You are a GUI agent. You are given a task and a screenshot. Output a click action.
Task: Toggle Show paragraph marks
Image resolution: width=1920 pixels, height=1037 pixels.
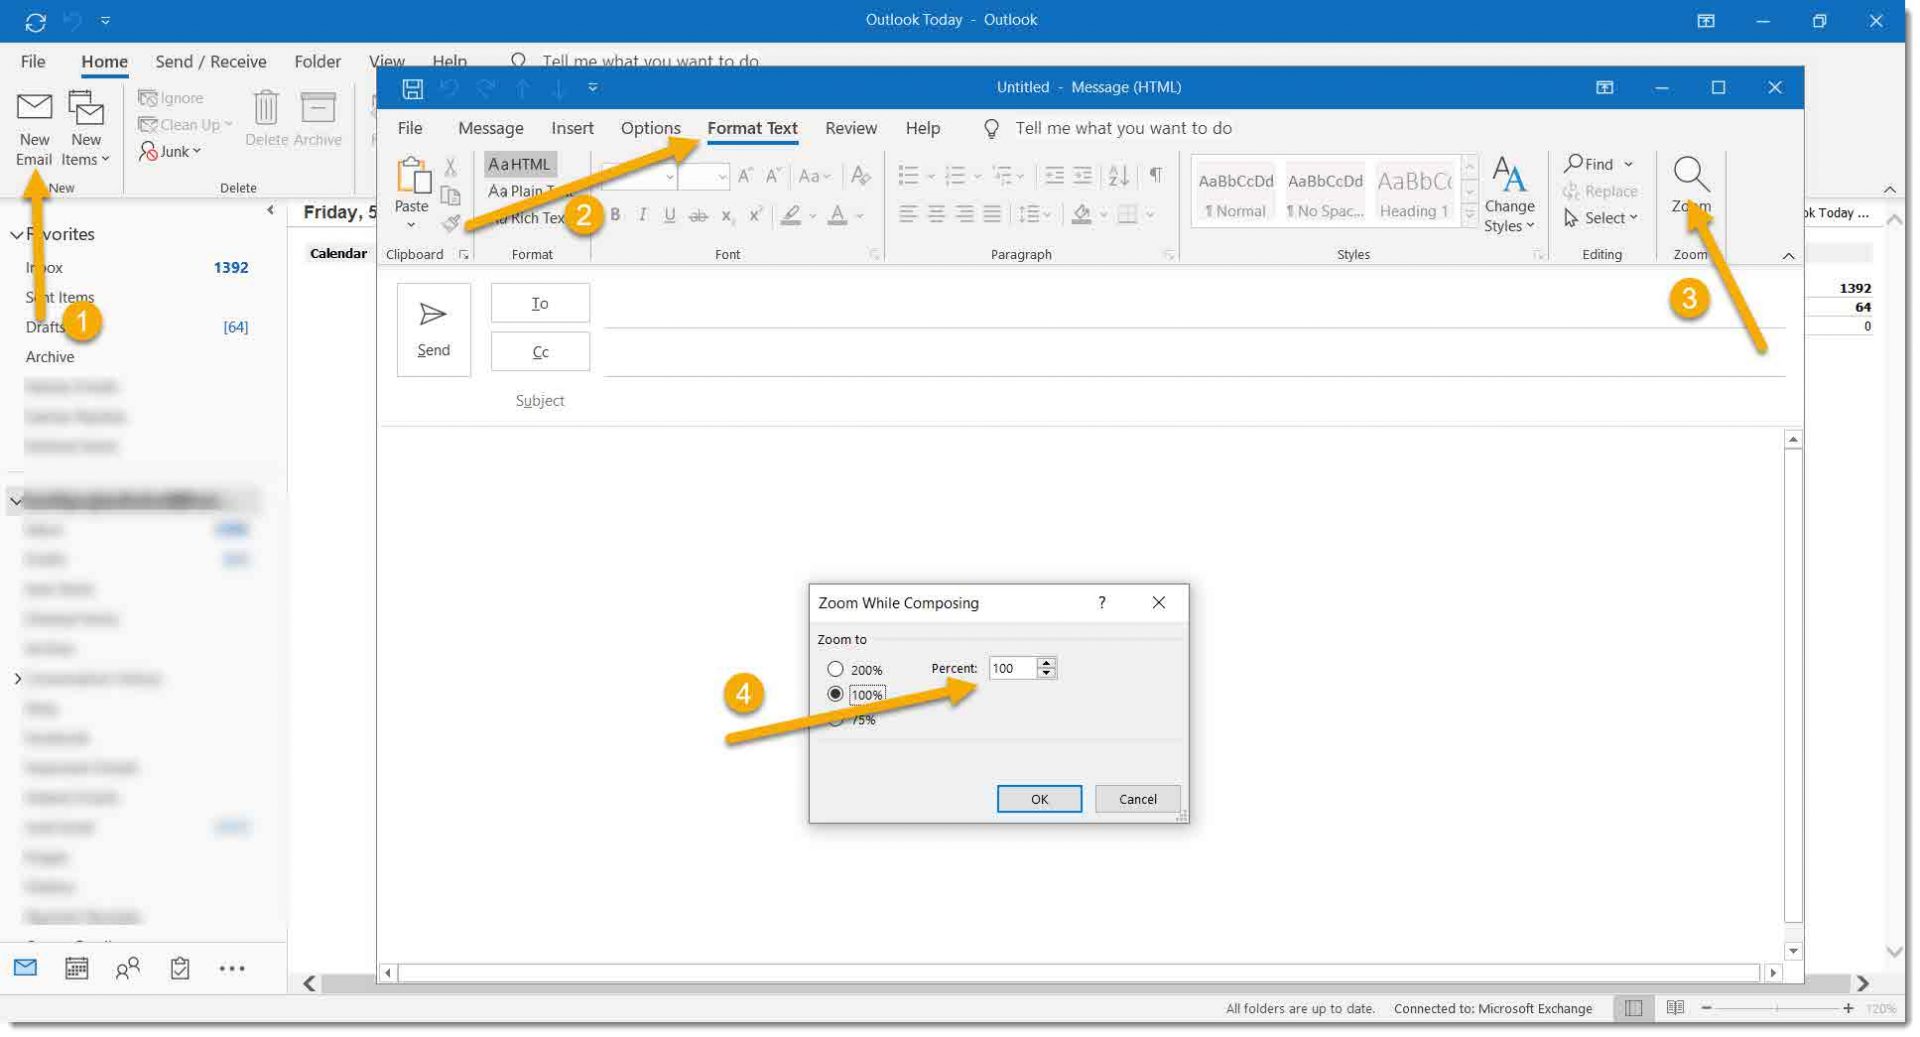1156,175
